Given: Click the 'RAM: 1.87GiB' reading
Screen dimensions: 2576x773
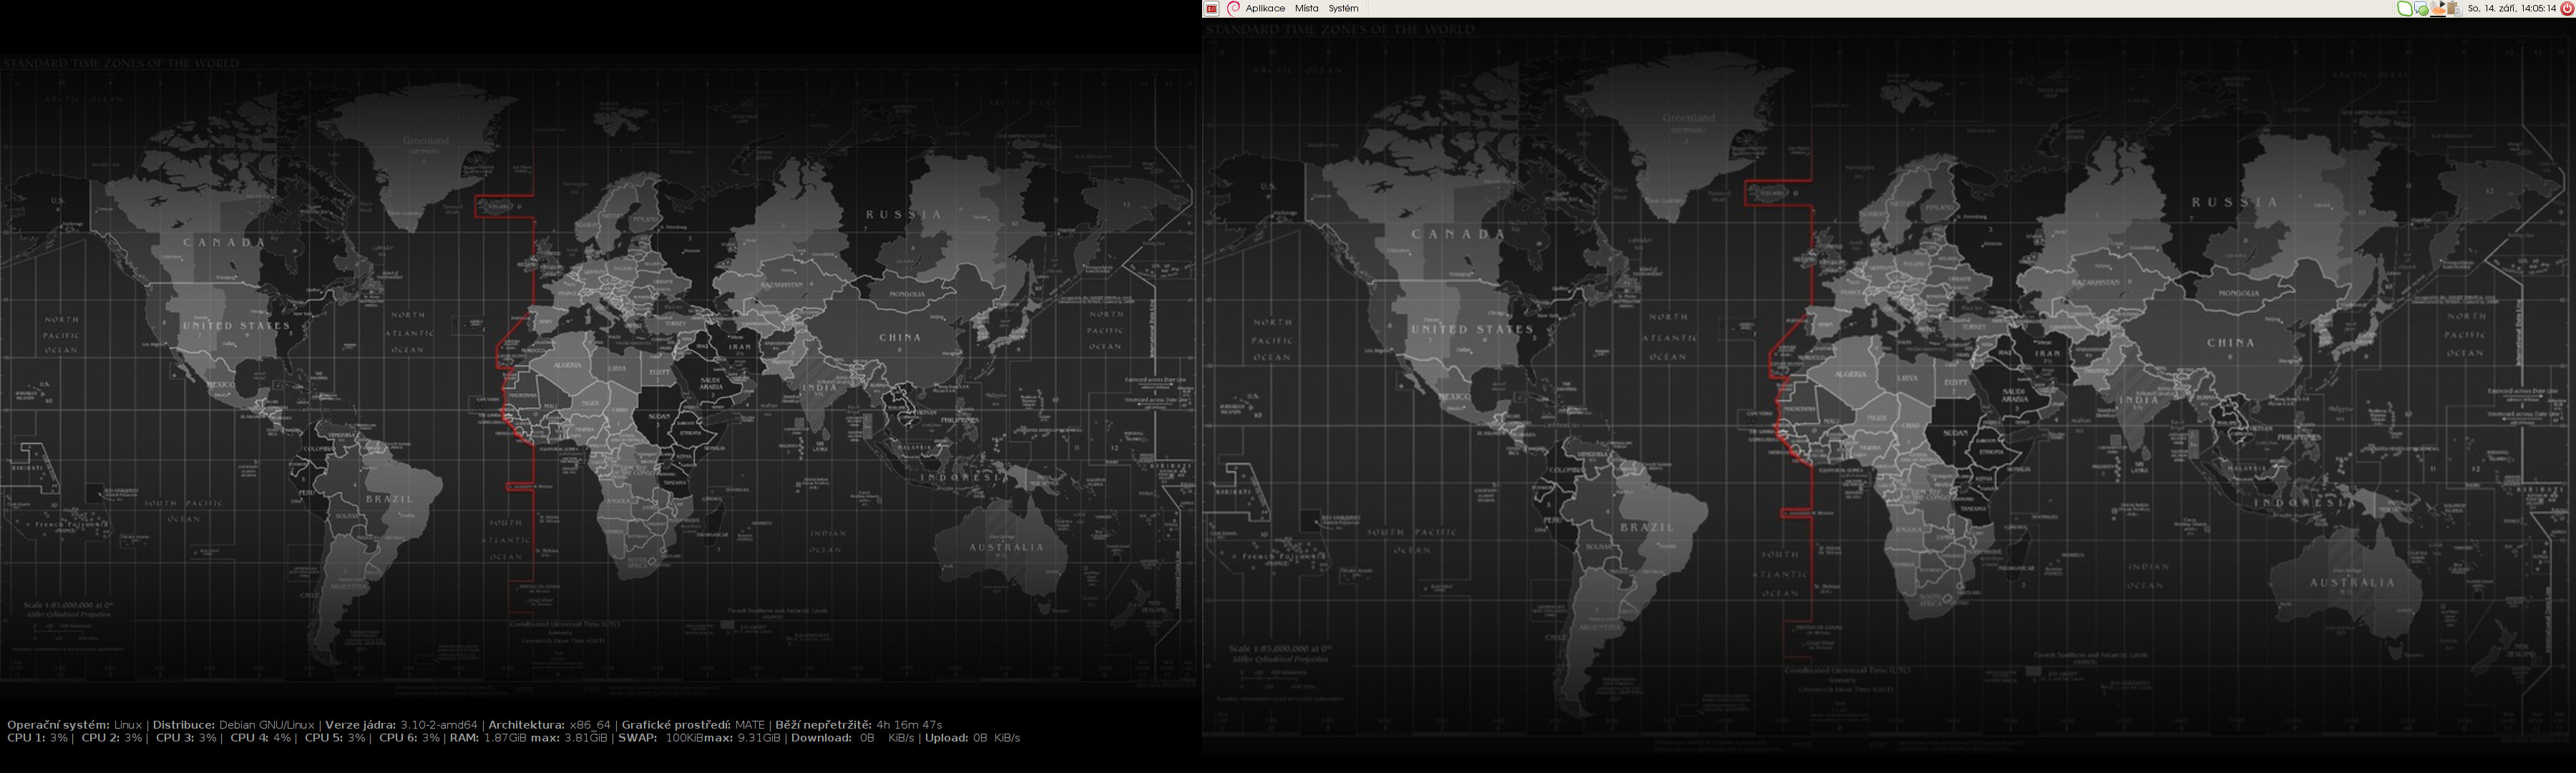Looking at the screenshot, I should [x=488, y=738].
